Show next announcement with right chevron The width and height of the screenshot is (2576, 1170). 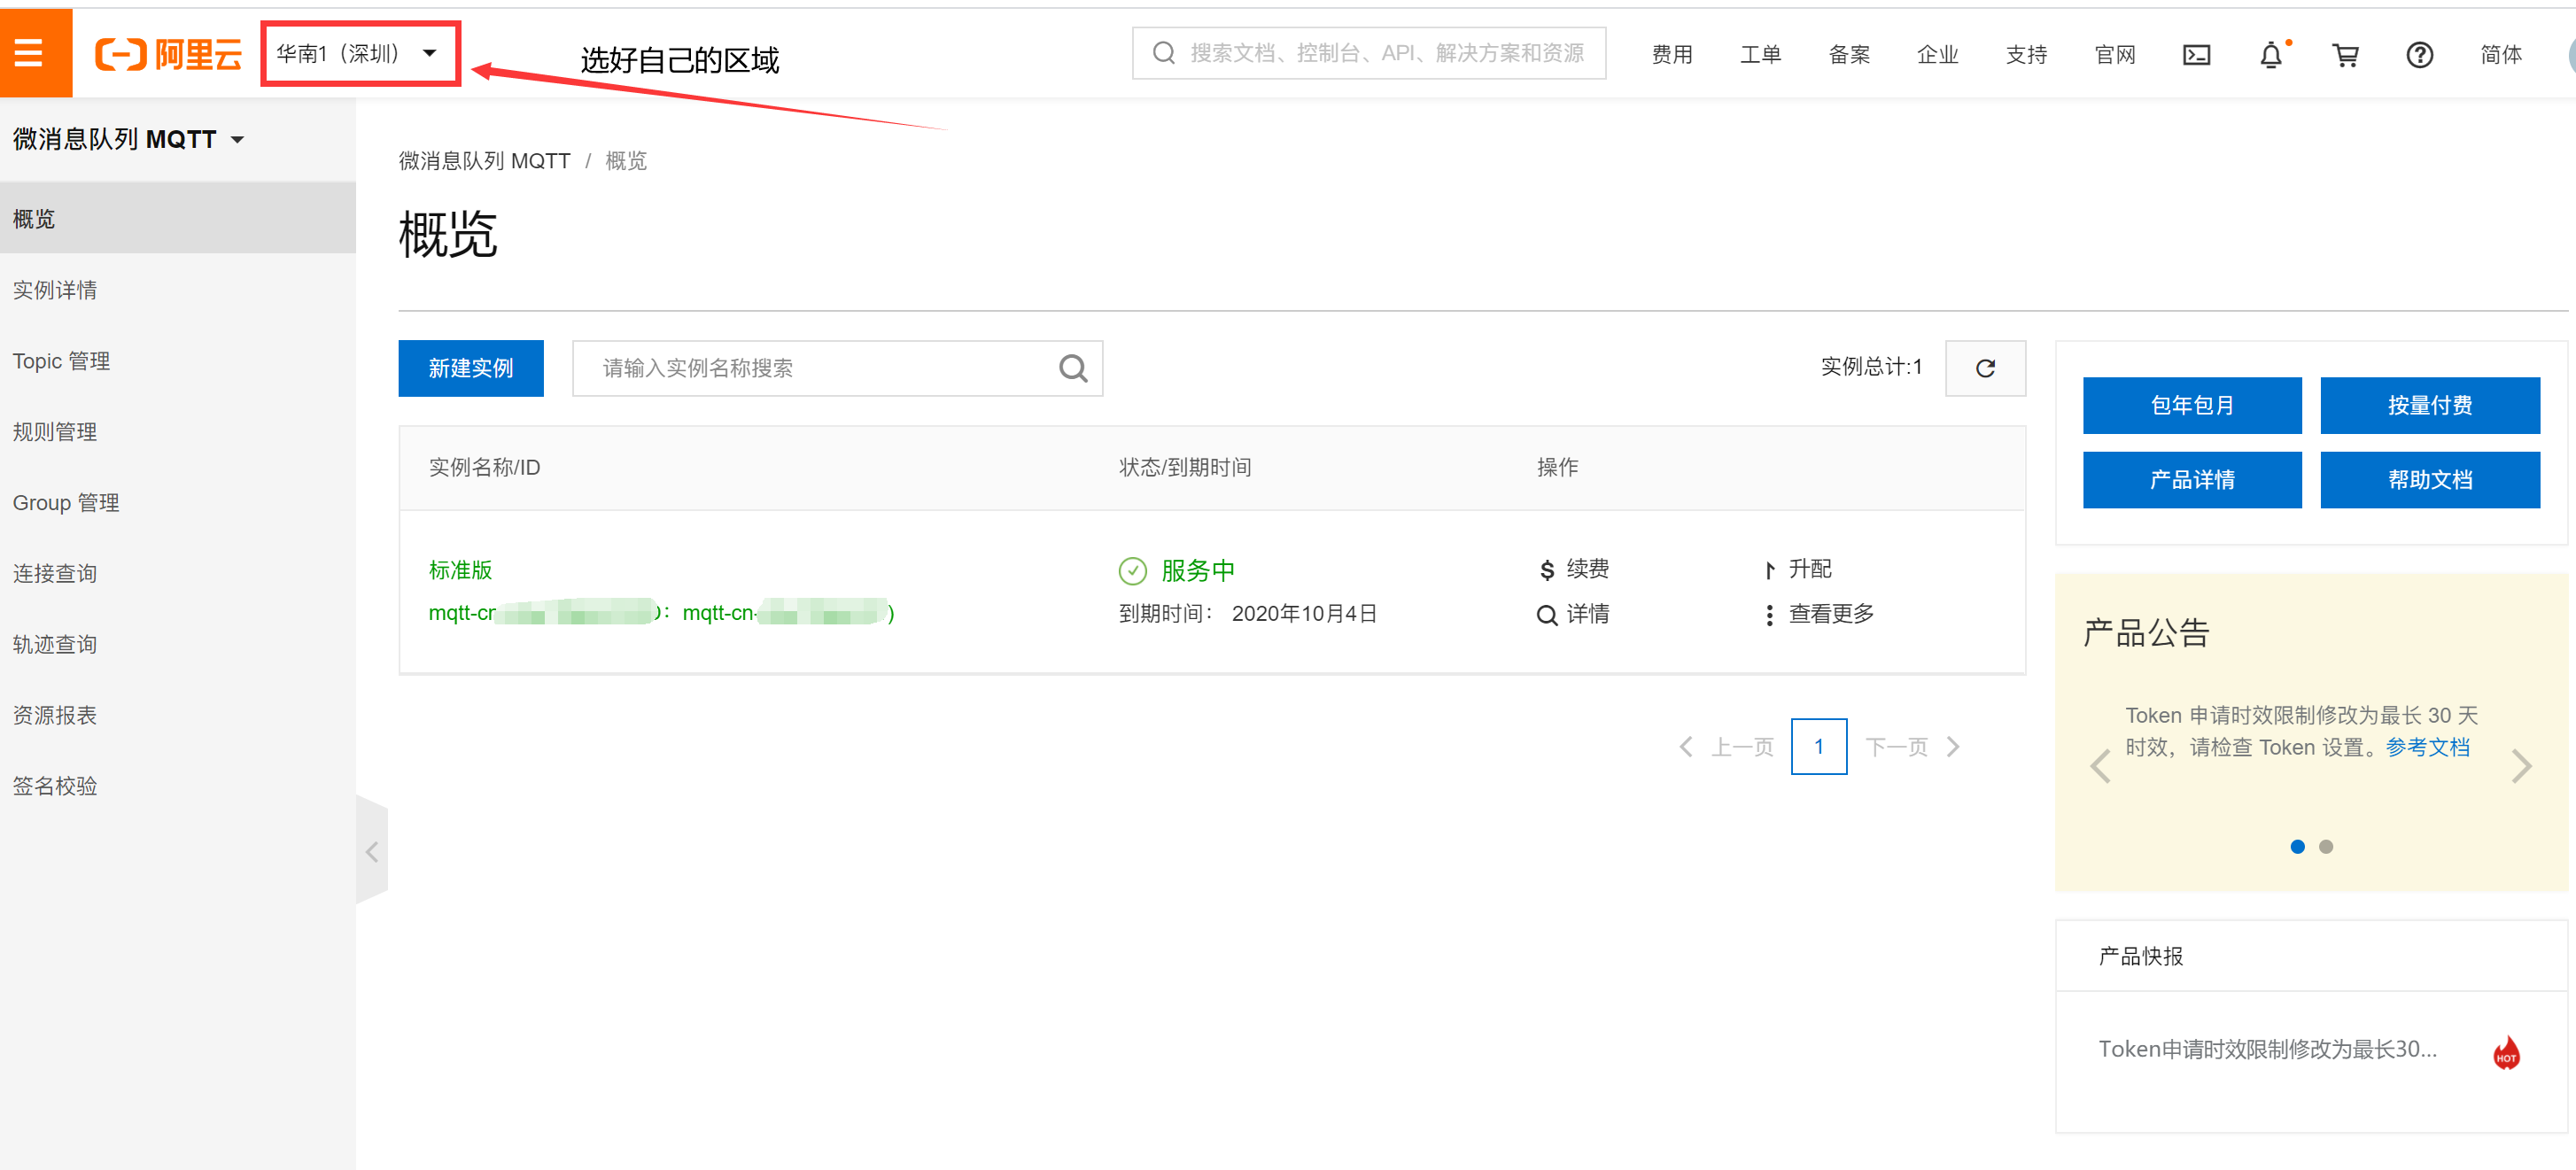coord(2521,767)
